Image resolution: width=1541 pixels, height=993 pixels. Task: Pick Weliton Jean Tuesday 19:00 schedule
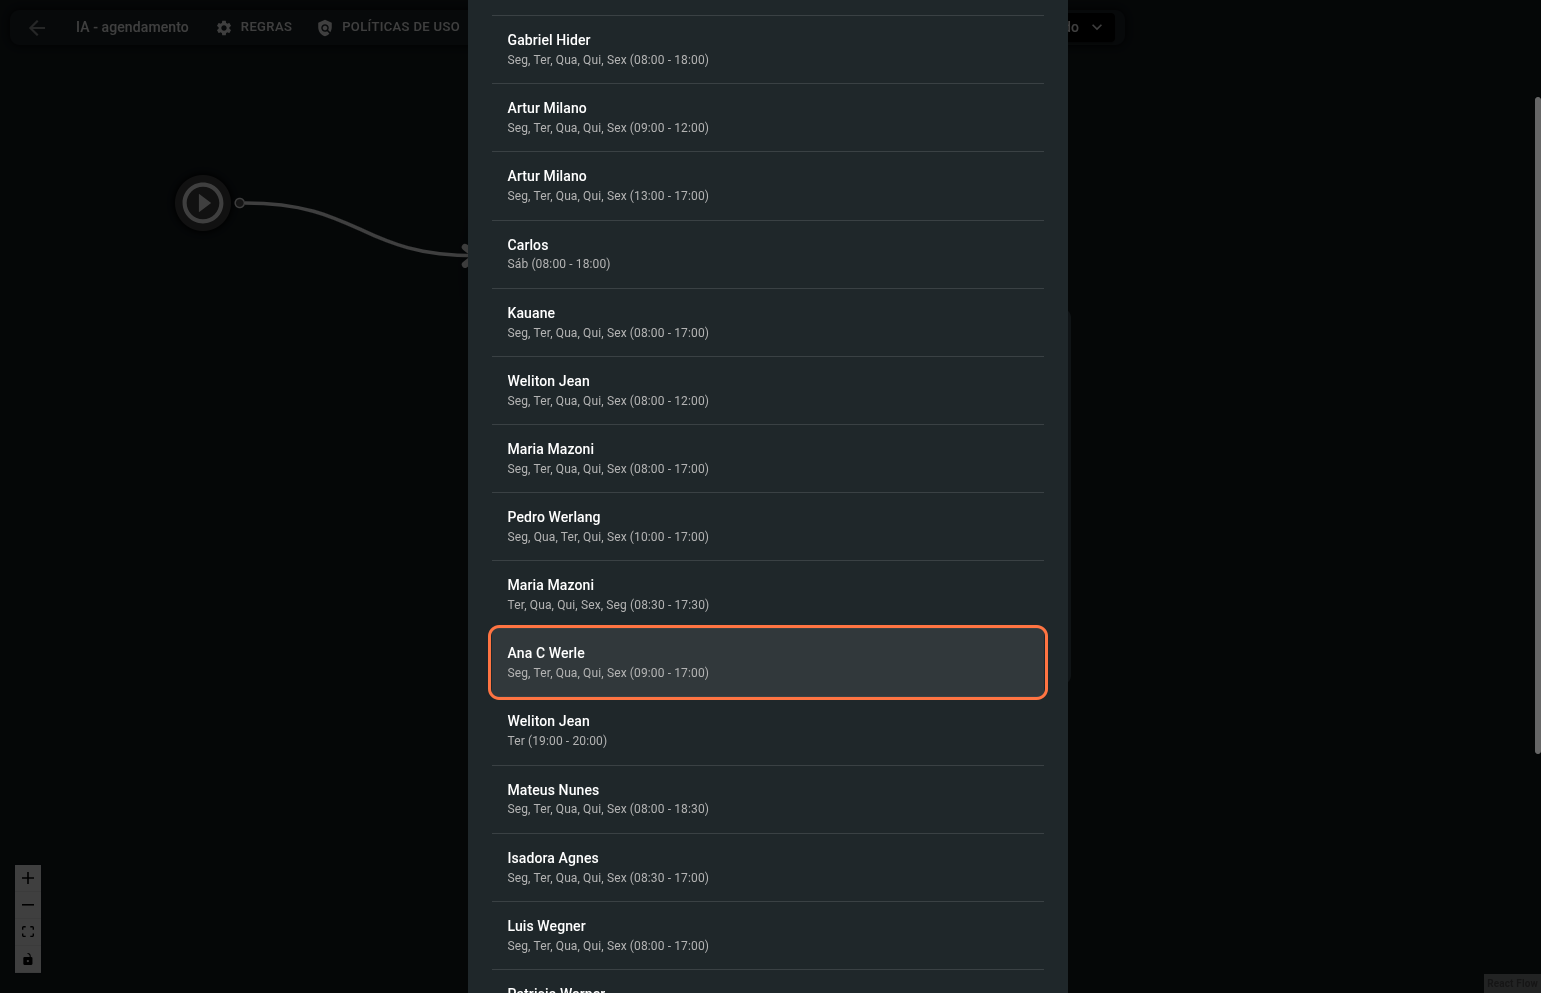(767, 730)
